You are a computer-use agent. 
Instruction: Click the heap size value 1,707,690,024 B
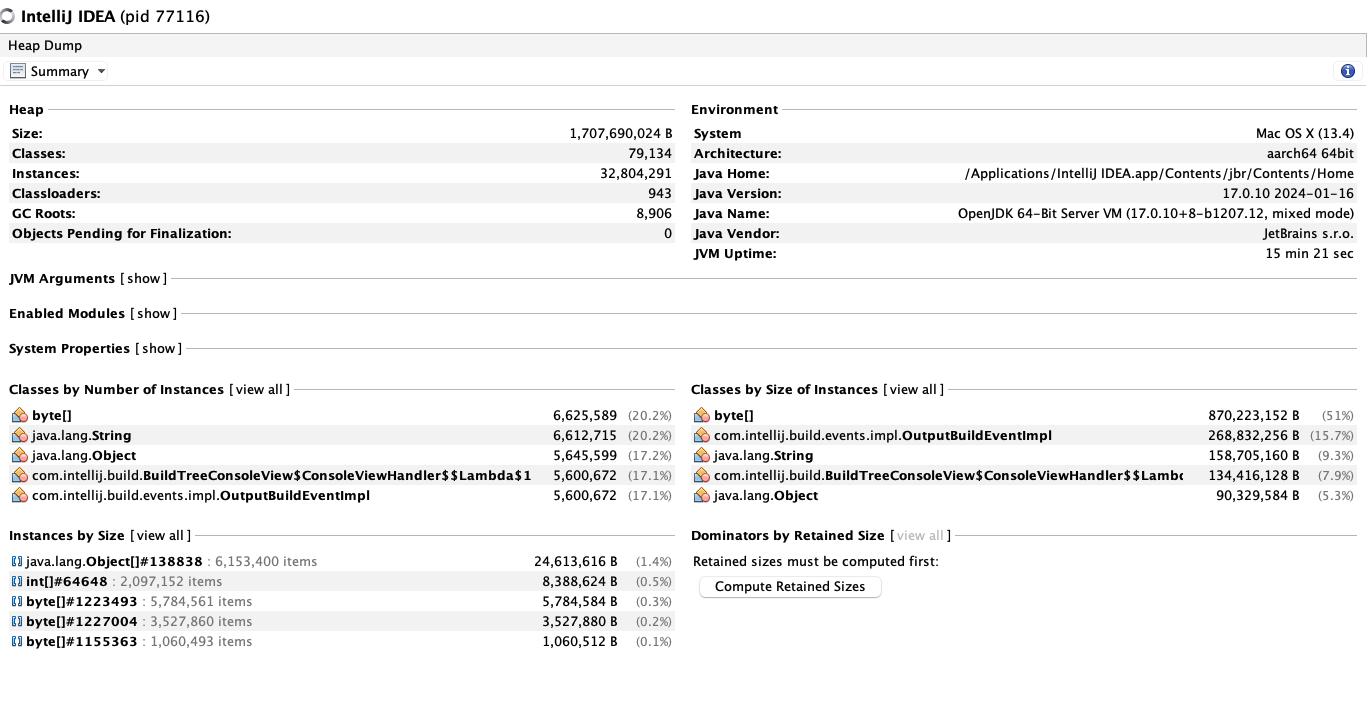pos(621,134)
